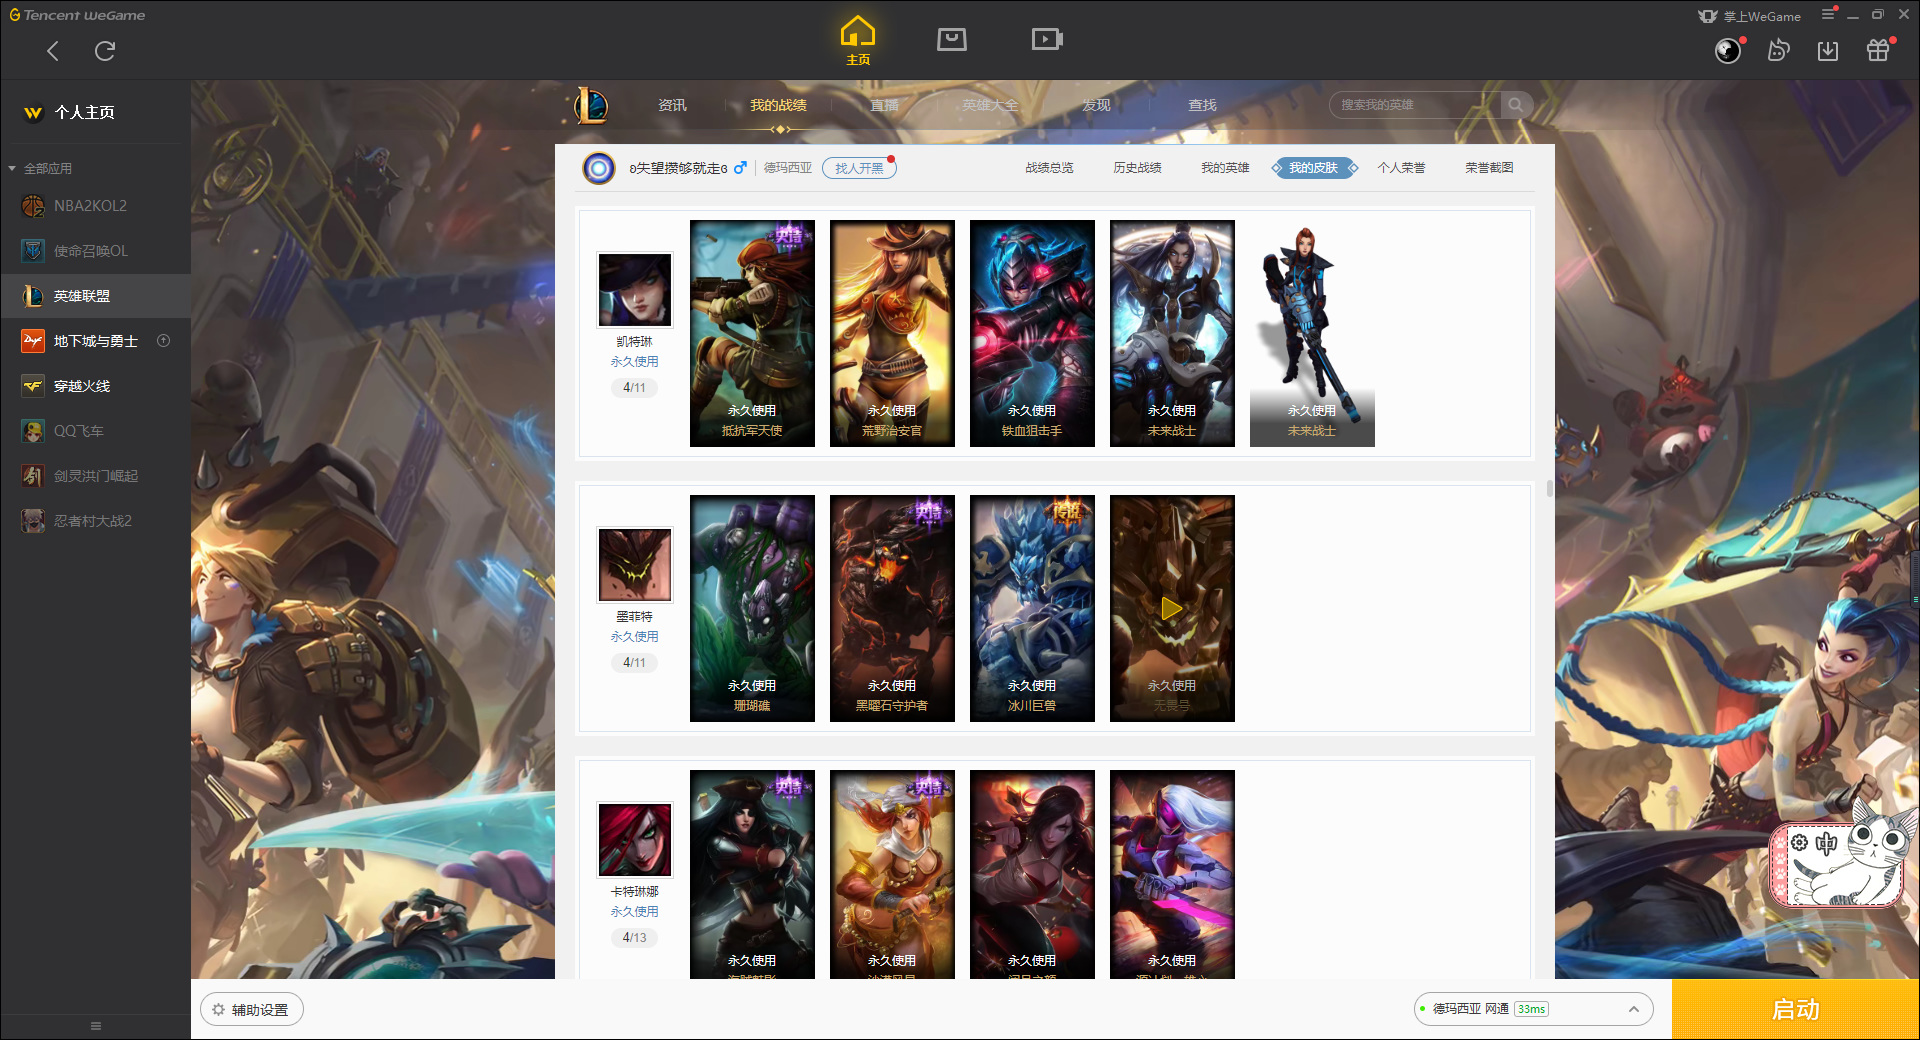Open the 黑曜石守护者 skin card
This screenshot has height=1040, width=1920.
[892, 608]
